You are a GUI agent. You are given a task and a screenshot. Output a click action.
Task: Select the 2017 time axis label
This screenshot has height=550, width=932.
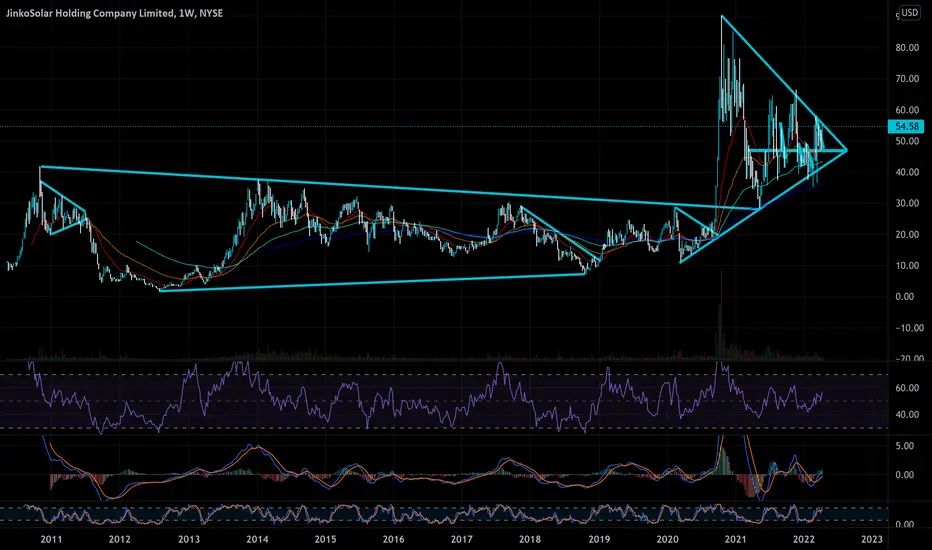[x=462, y=538]
